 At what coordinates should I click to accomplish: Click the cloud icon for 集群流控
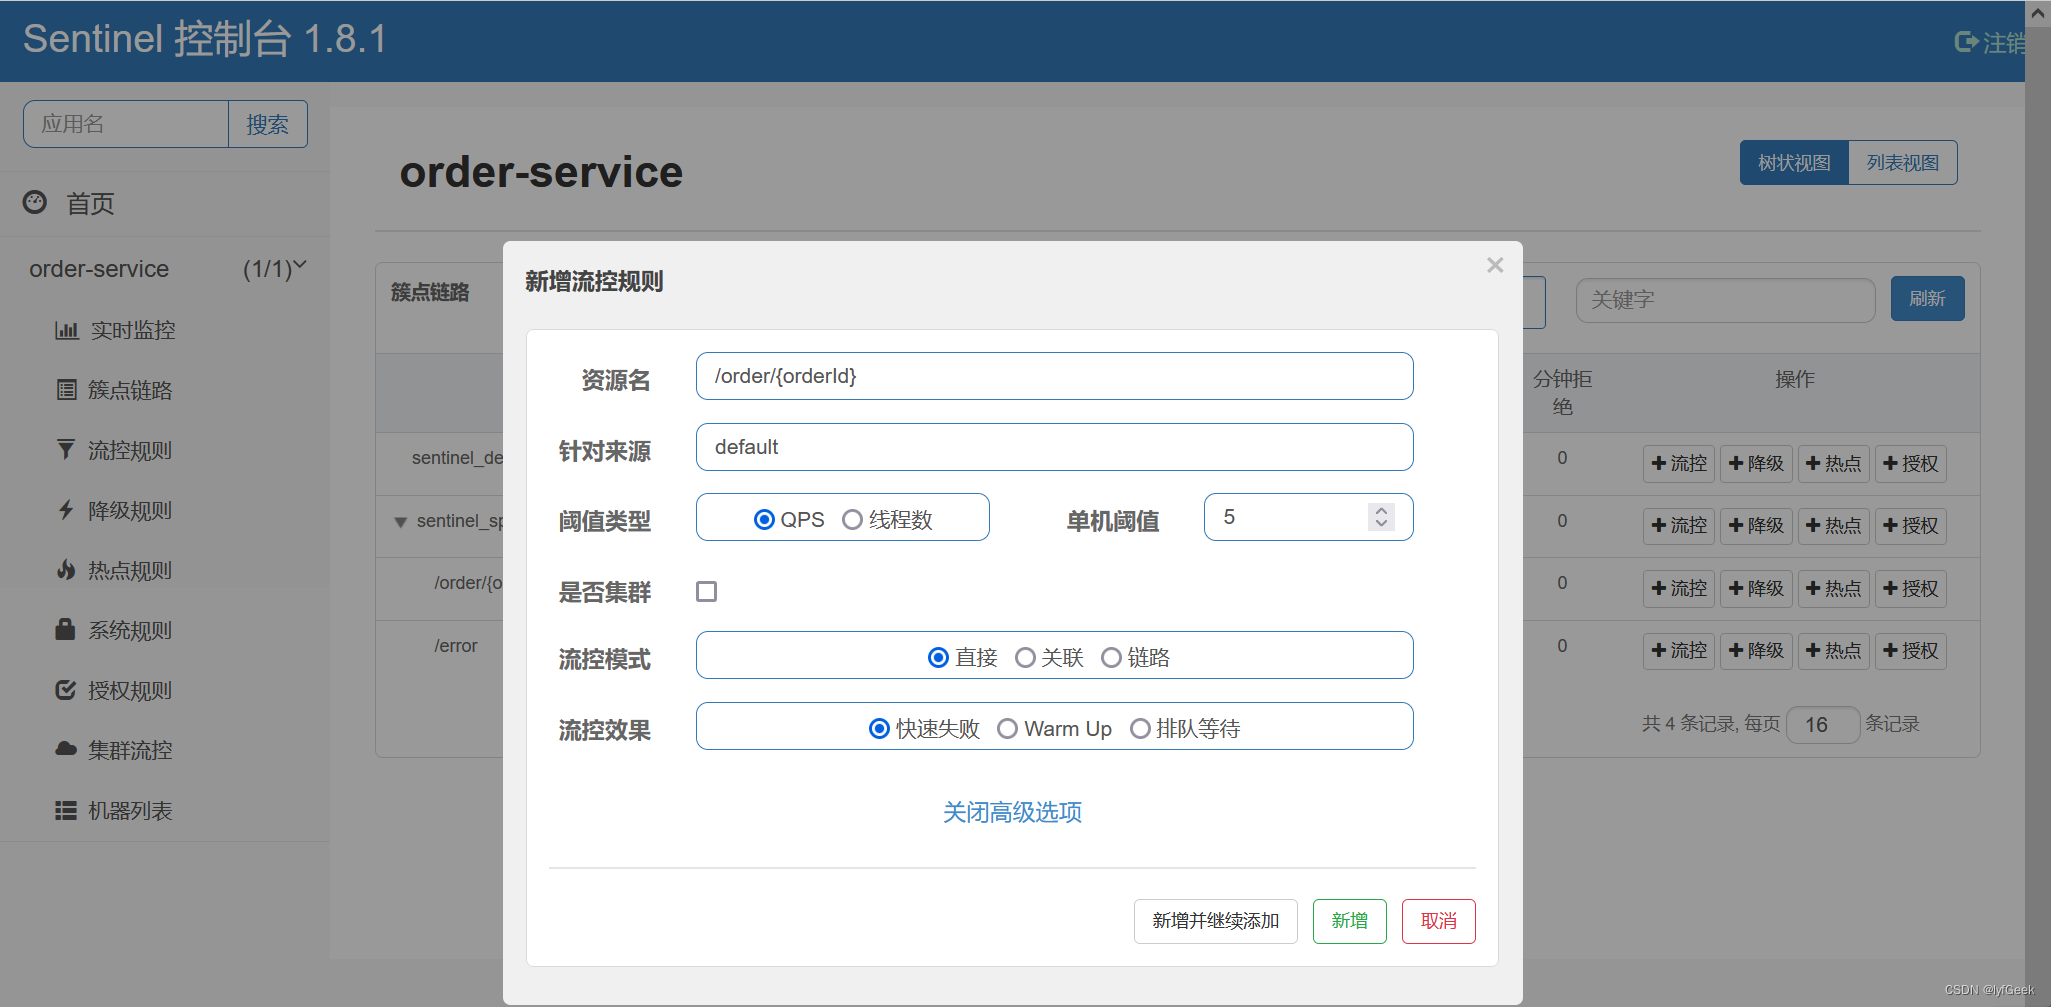pos(66,749)
